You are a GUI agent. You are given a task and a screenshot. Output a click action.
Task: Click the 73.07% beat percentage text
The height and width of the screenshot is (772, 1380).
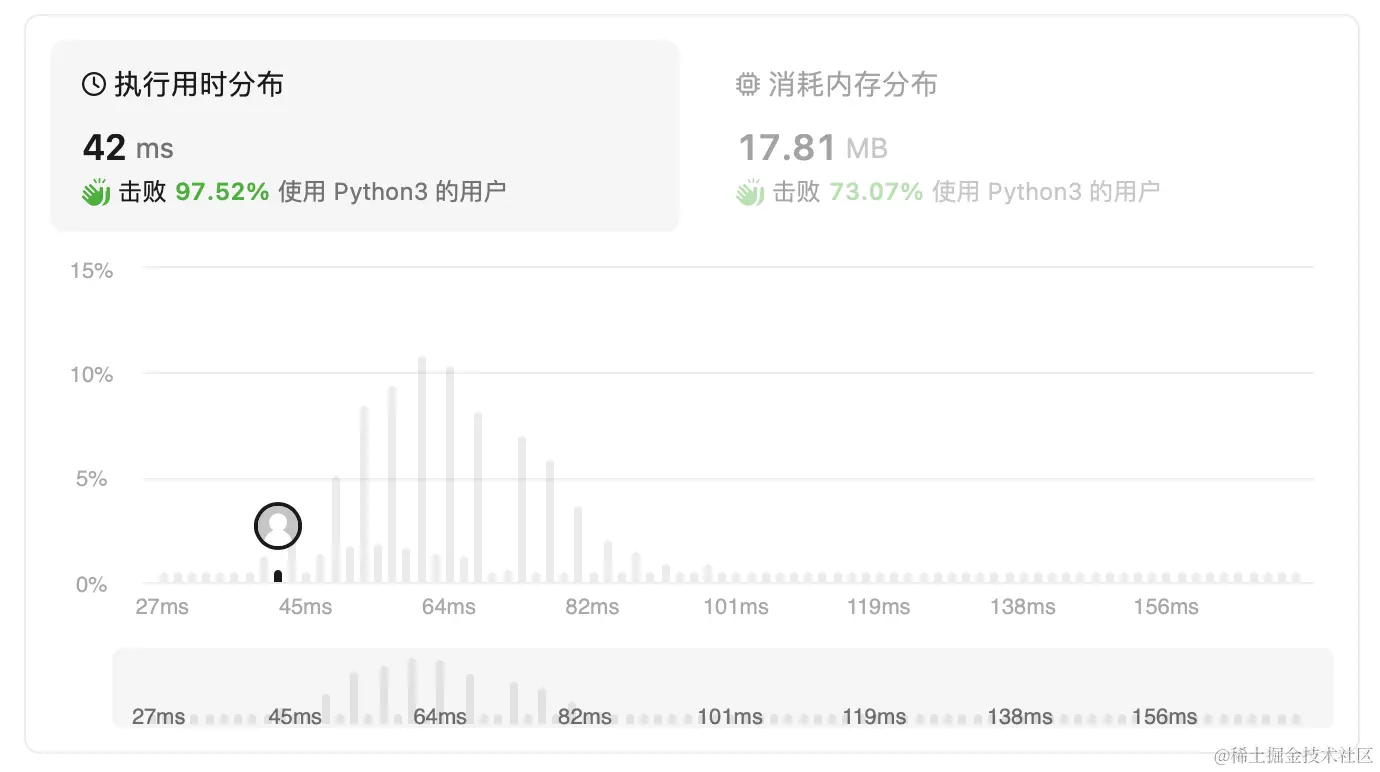click(x=876, y=192)
